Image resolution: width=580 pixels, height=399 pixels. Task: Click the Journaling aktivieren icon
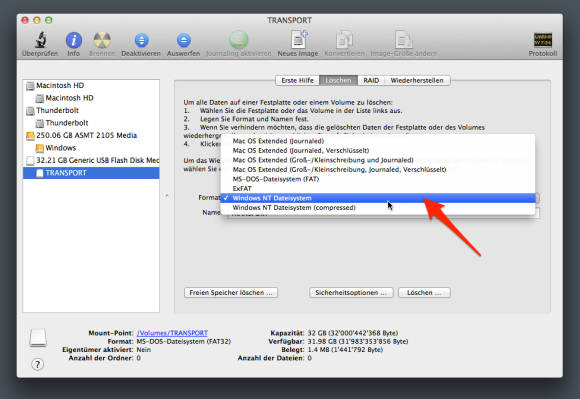click(239, 40)
